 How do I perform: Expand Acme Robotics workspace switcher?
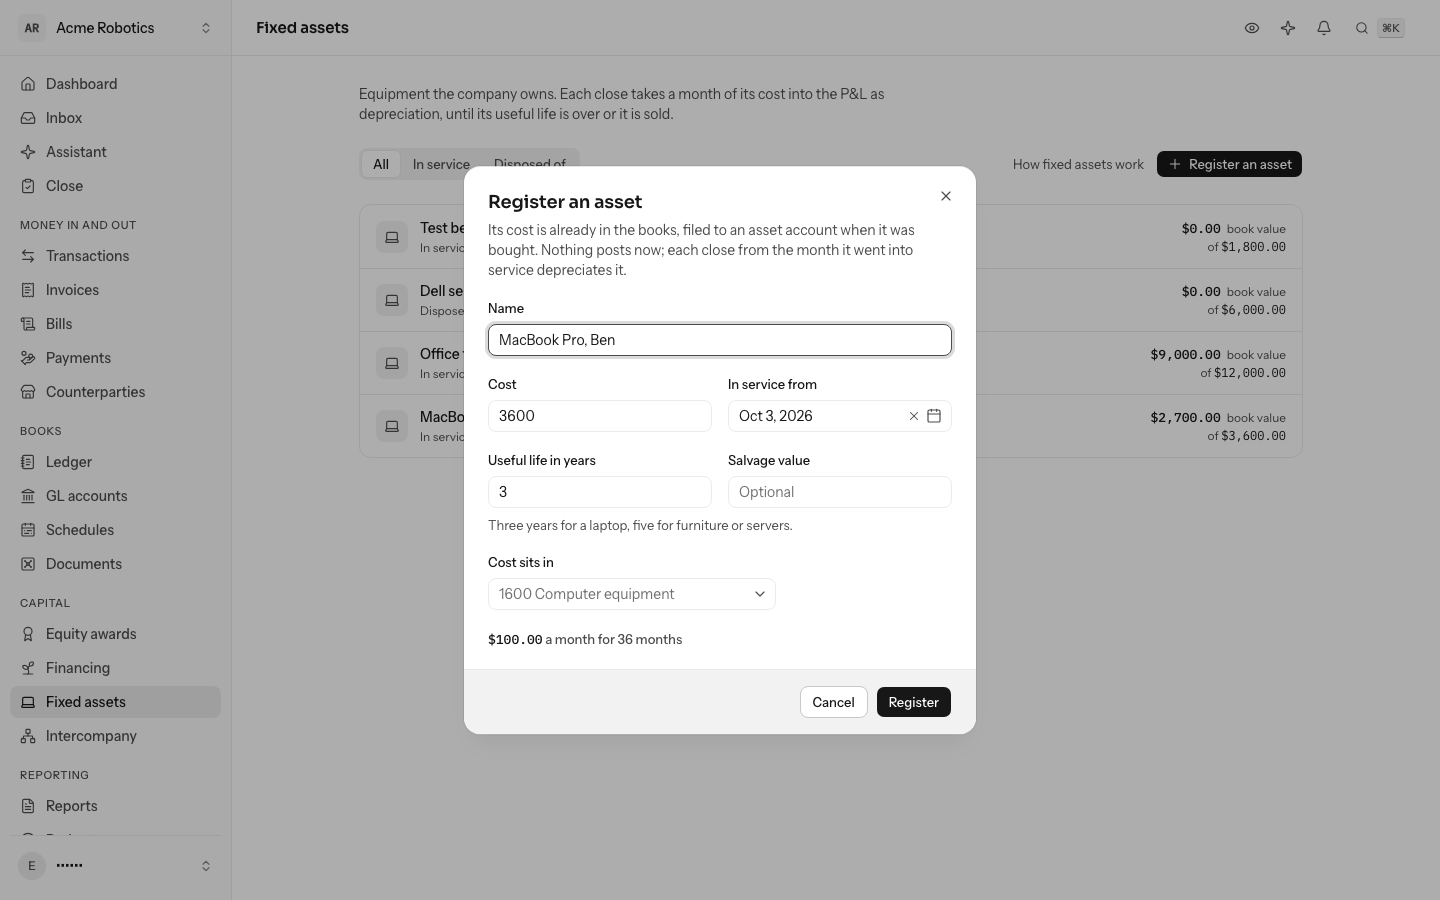[115, 28]
